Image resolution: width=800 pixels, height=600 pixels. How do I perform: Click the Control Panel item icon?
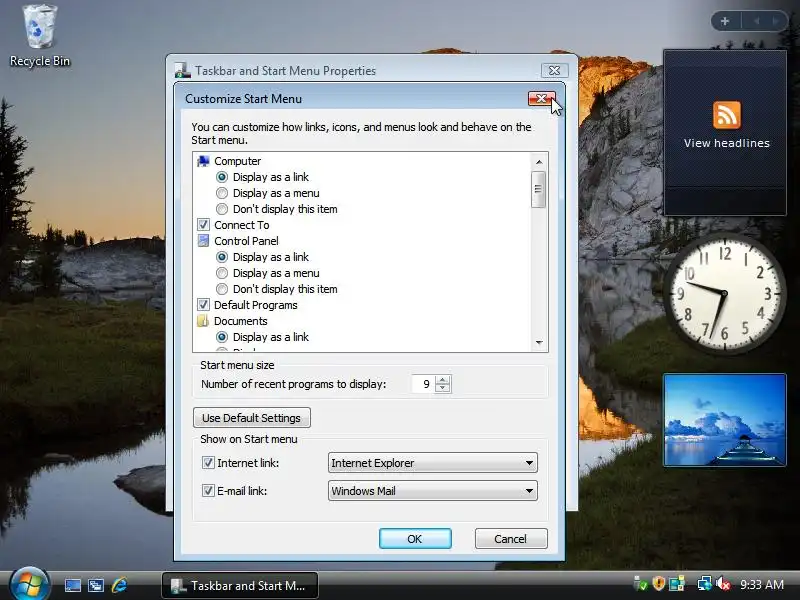pos(203,241)
